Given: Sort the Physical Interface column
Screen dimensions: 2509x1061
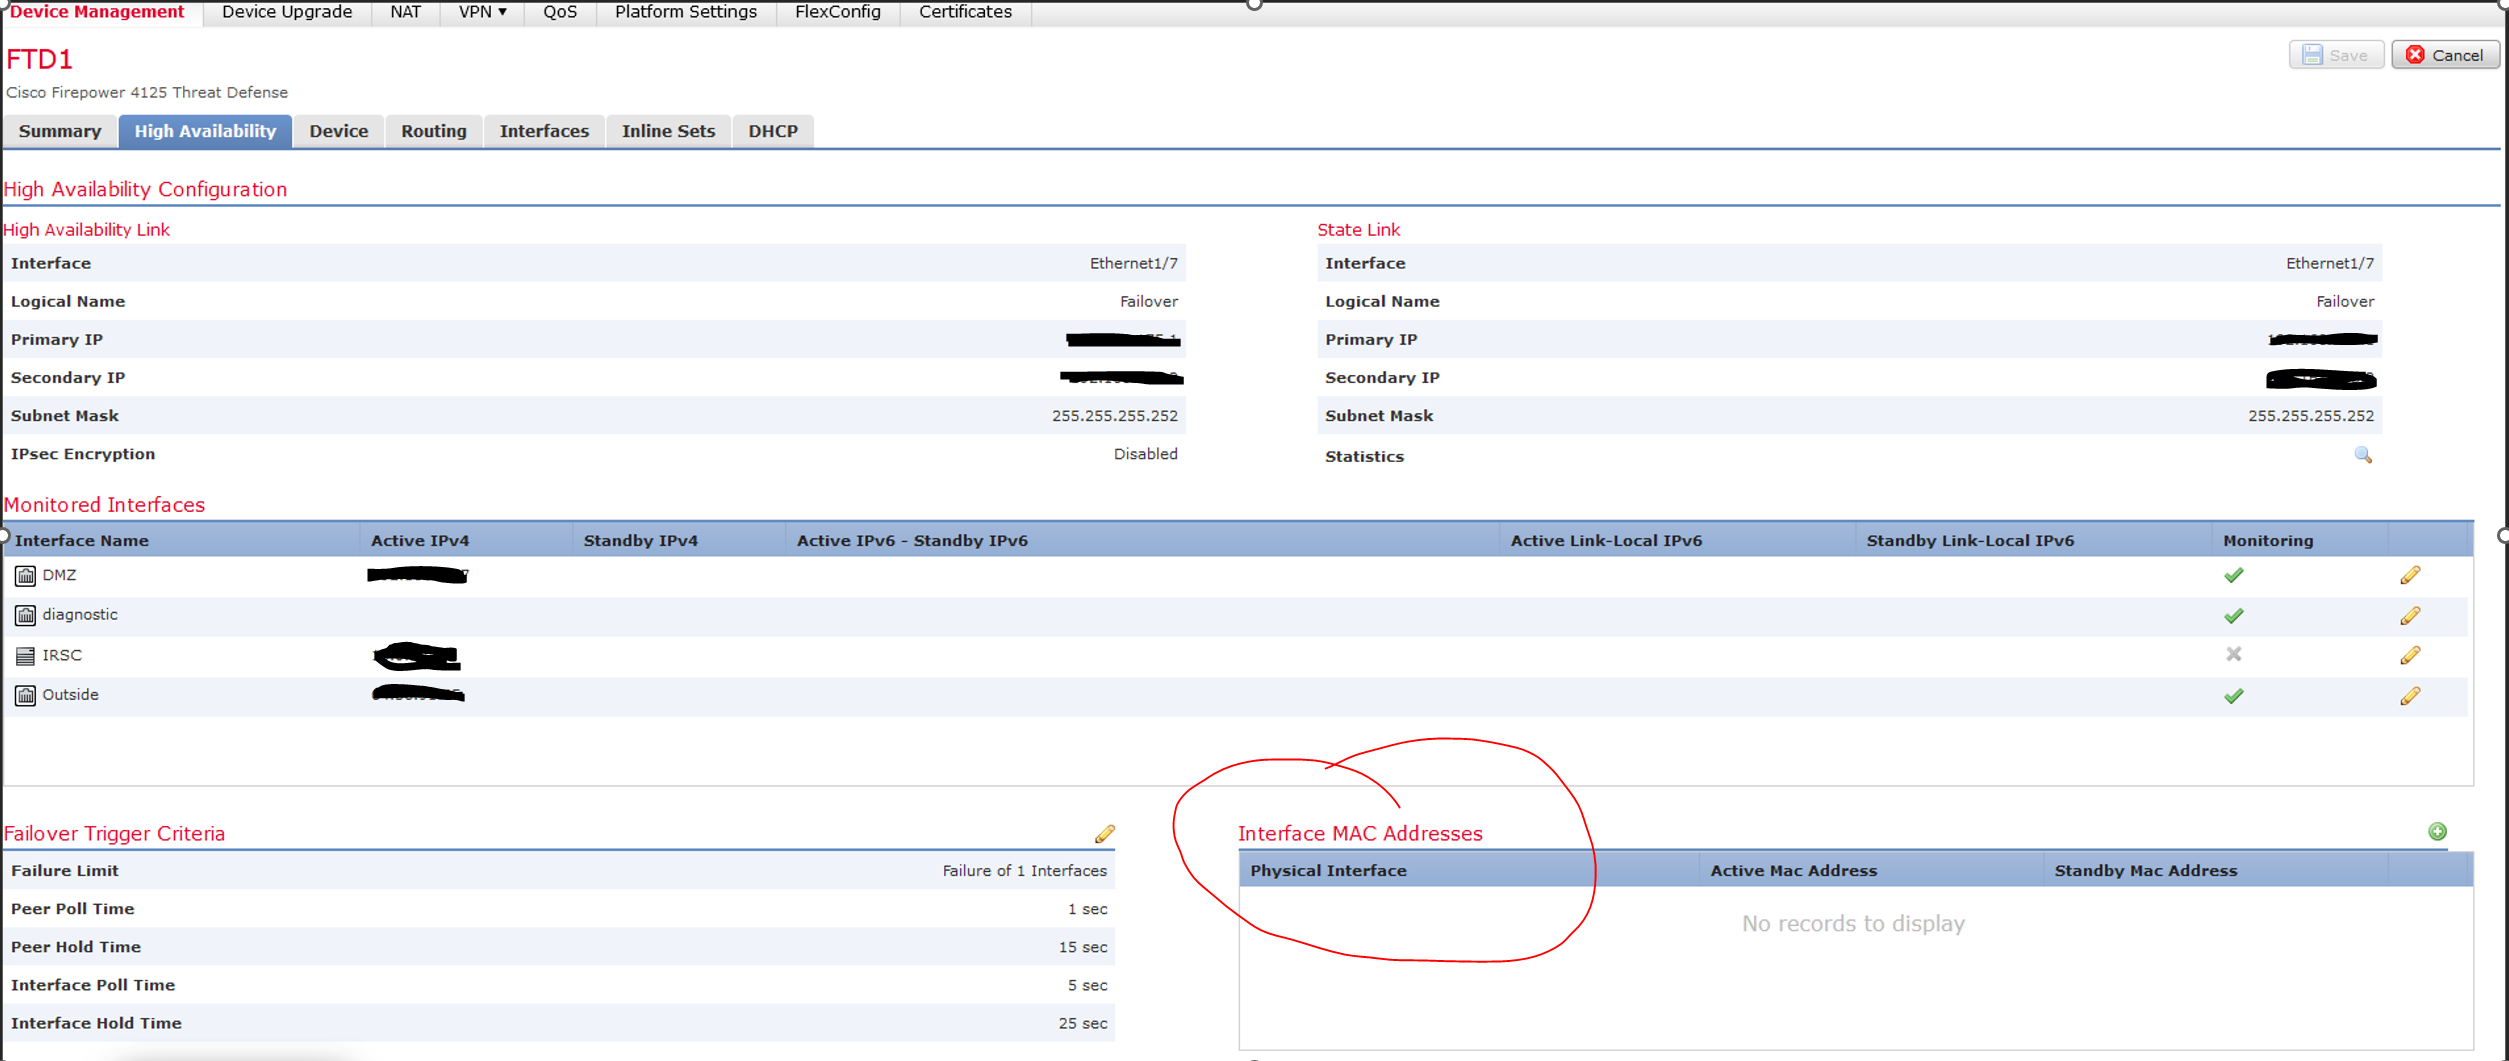Looking at the screenshot, I should tap(1328, 869).
